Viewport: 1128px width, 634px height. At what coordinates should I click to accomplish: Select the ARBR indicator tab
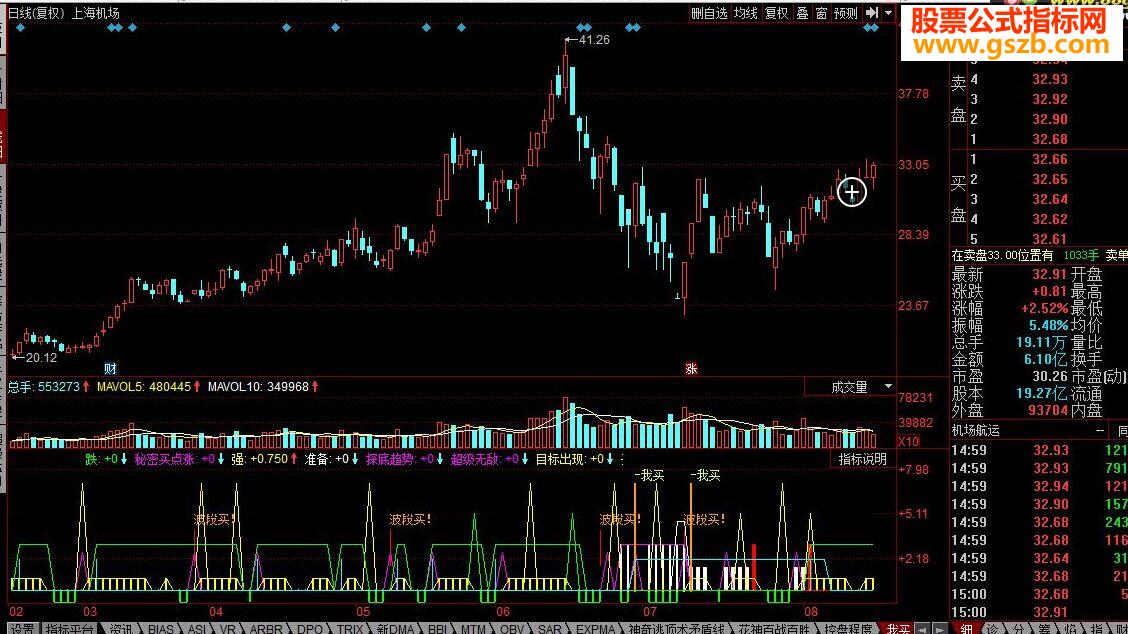click(x=265, y=628)
